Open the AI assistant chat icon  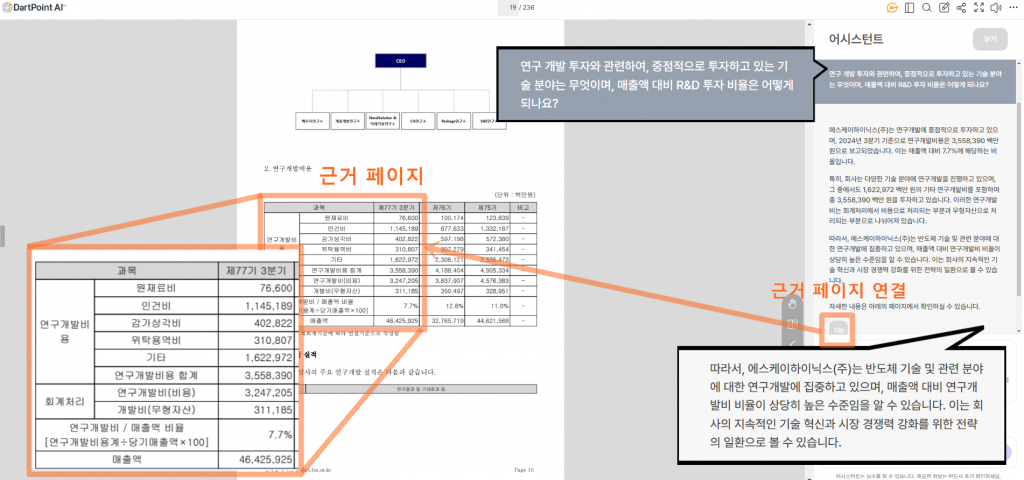[x=892, y=8]
